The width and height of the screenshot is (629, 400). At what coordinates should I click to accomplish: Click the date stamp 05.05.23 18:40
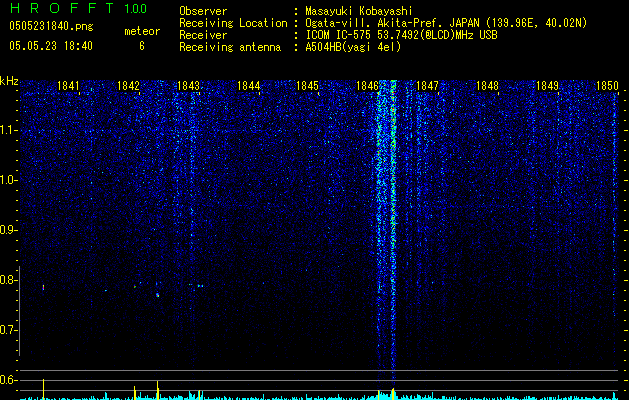pos(51,46)
